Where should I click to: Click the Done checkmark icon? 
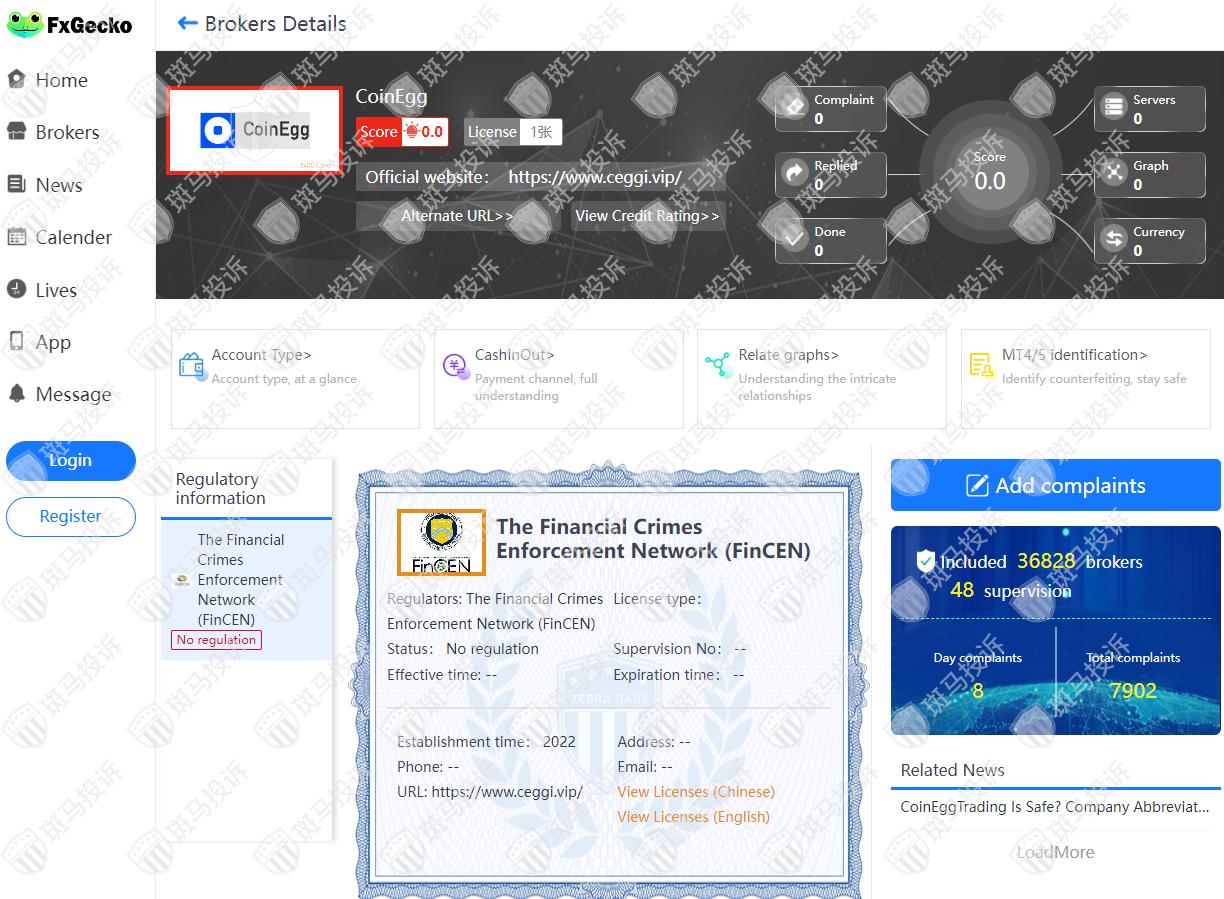(x=794, y=240)
